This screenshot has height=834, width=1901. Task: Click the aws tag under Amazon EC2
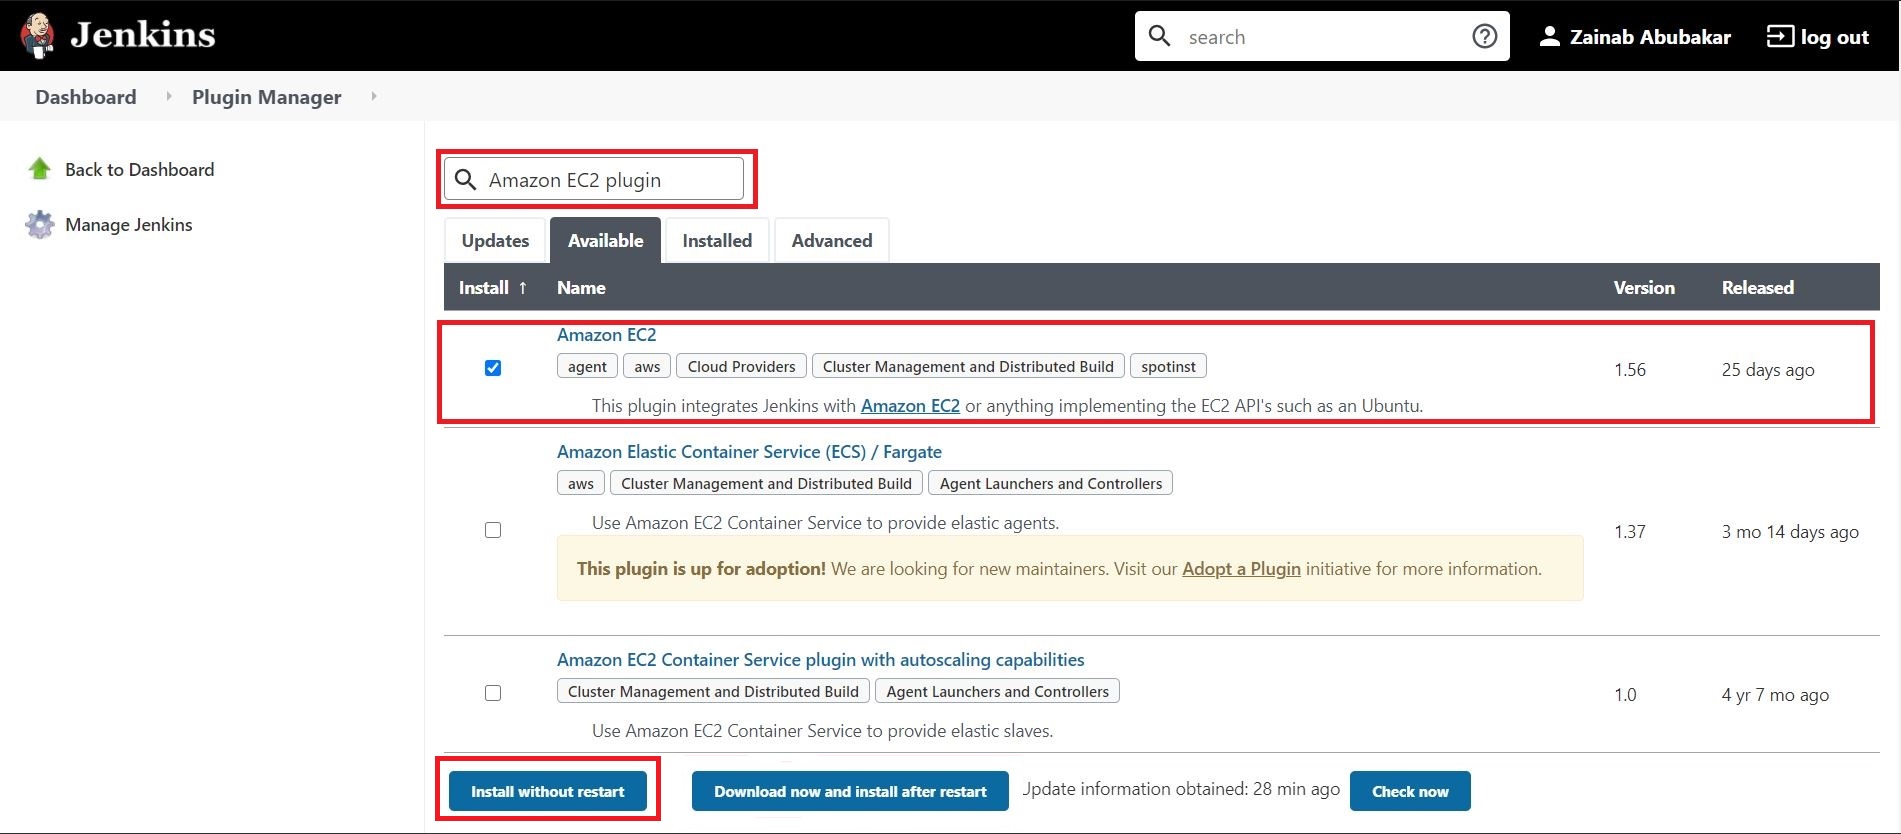[x=647, y=366]
